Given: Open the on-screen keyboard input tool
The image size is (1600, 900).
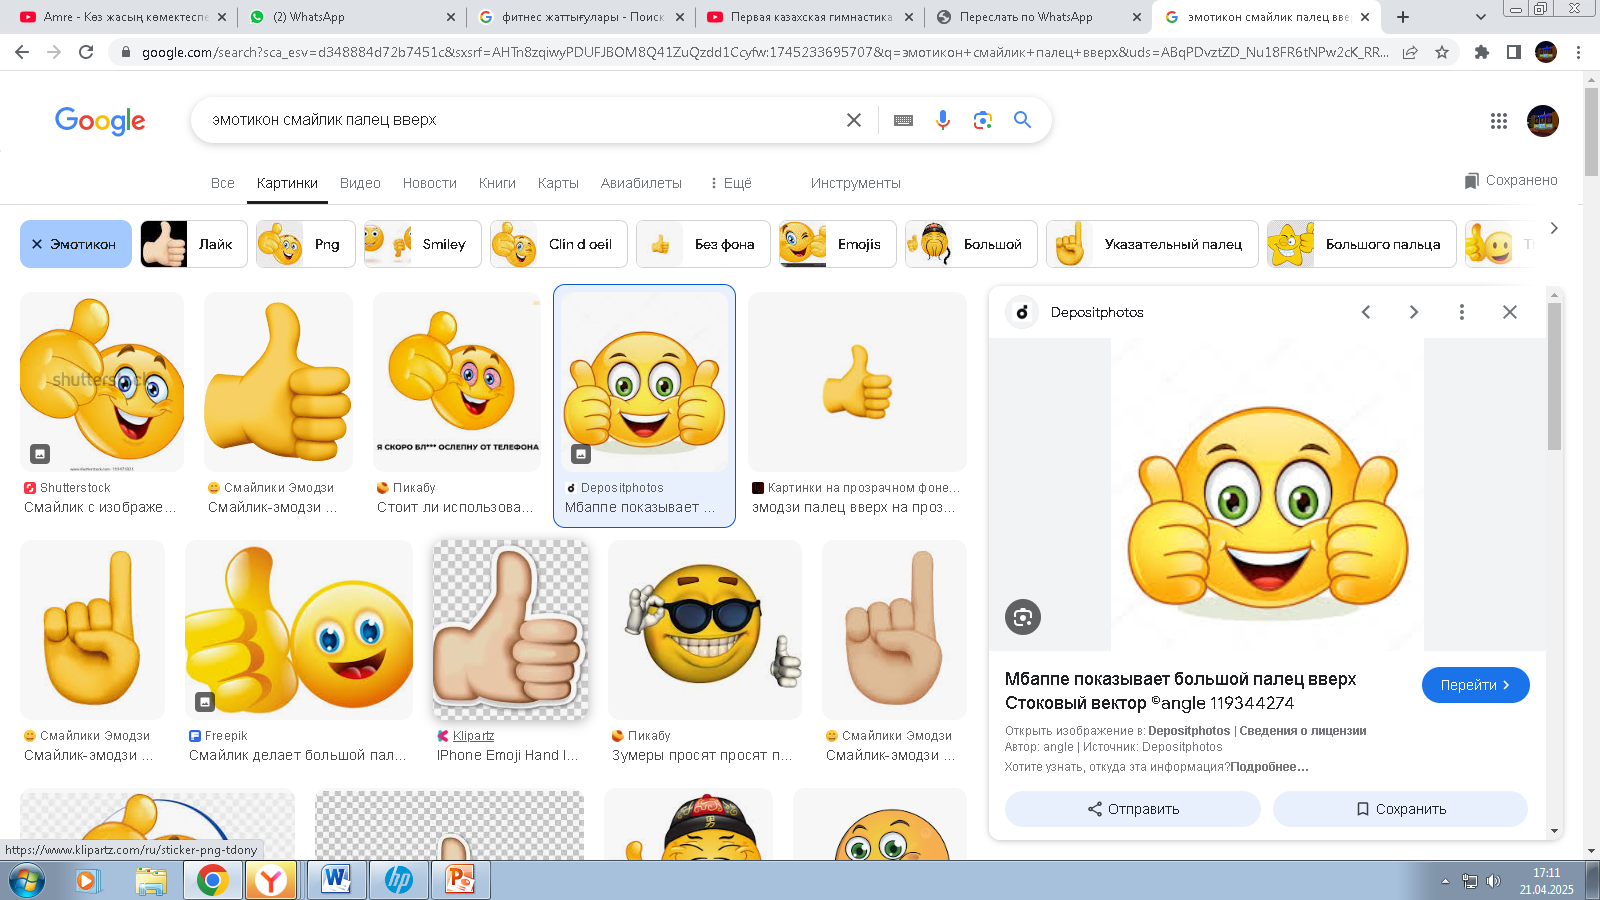Looking at the screenshot, I should click(x=903, y=120).
